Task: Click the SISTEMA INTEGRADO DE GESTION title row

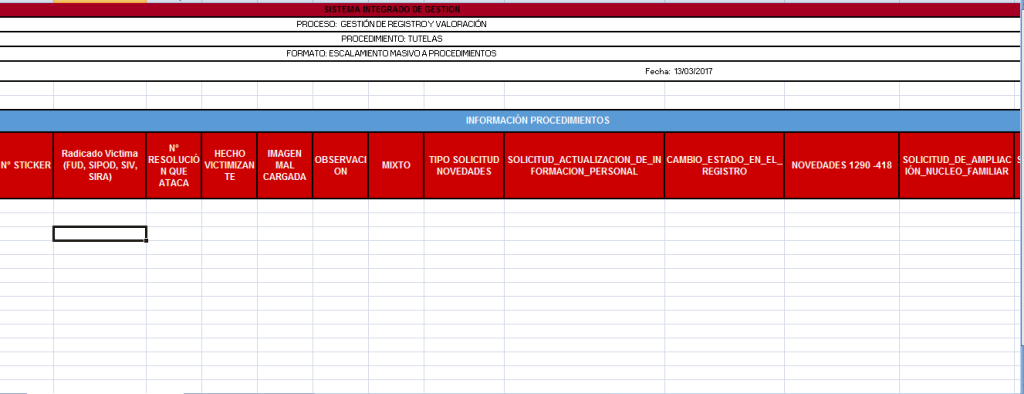Action: pyautogui.click(x=509, y=10)
